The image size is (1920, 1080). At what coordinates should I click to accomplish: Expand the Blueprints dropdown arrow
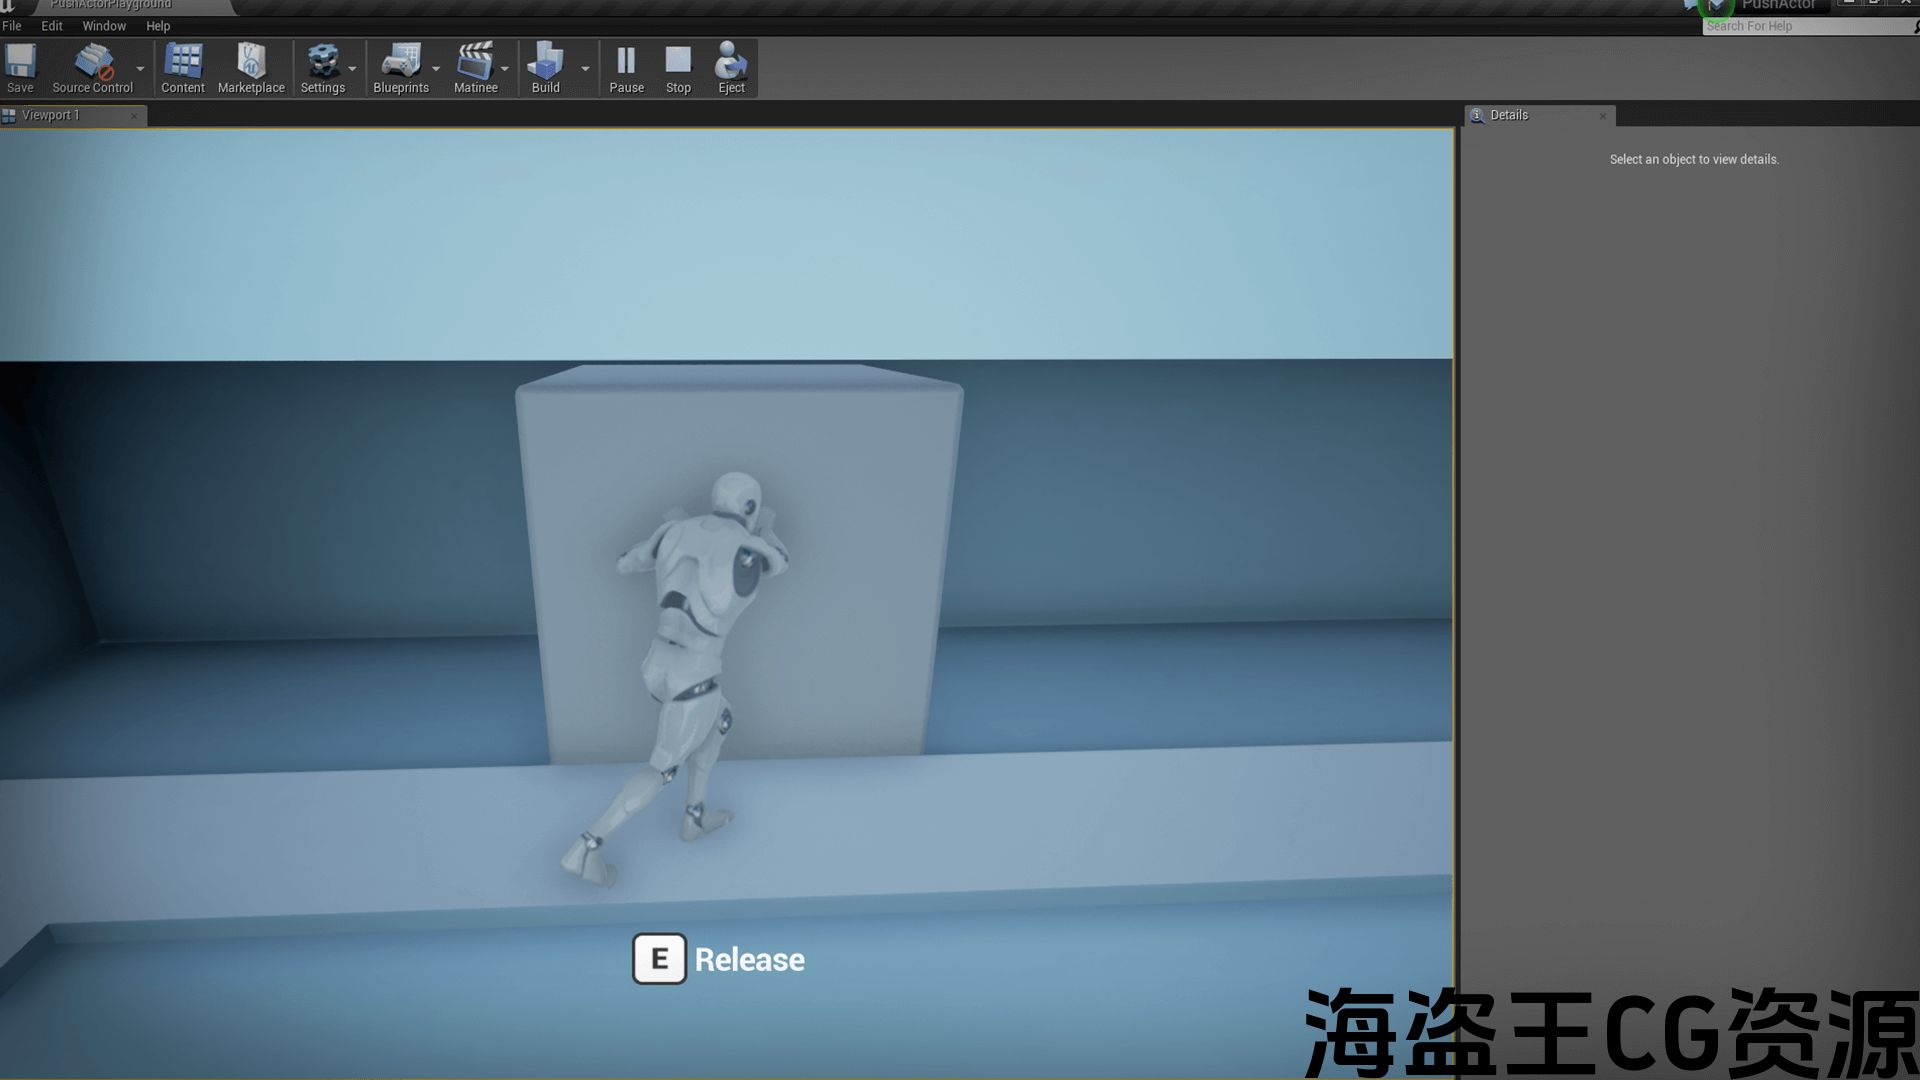click(x=436, y=69)
